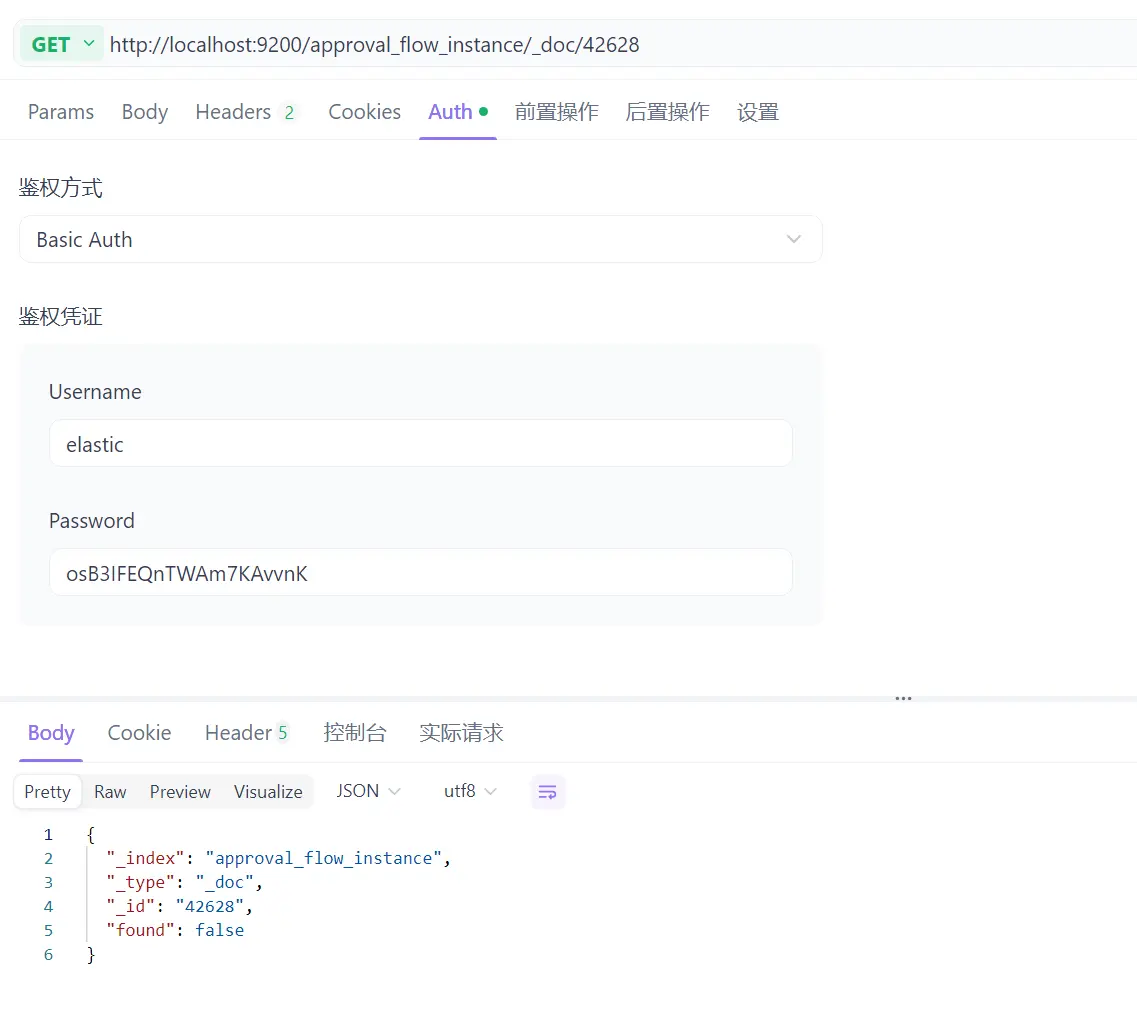Switch to the Body request tab
The width and height of the screenshot is (1137, 1014).
coord(144,111)
